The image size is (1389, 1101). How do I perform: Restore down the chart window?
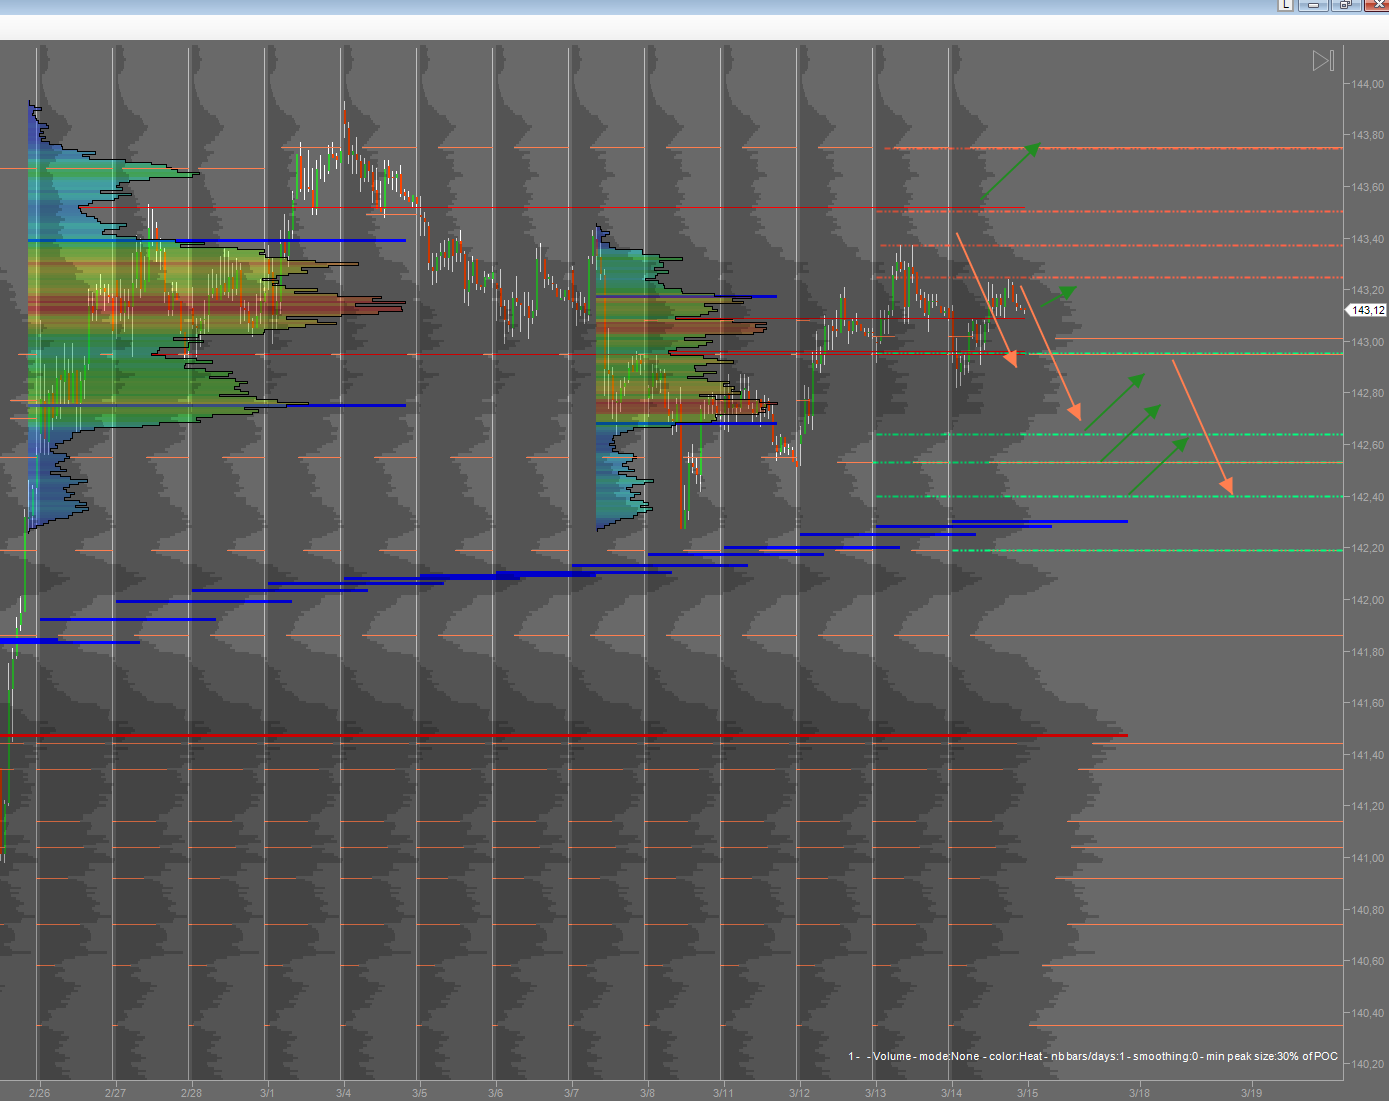(x=1345, y=5)
